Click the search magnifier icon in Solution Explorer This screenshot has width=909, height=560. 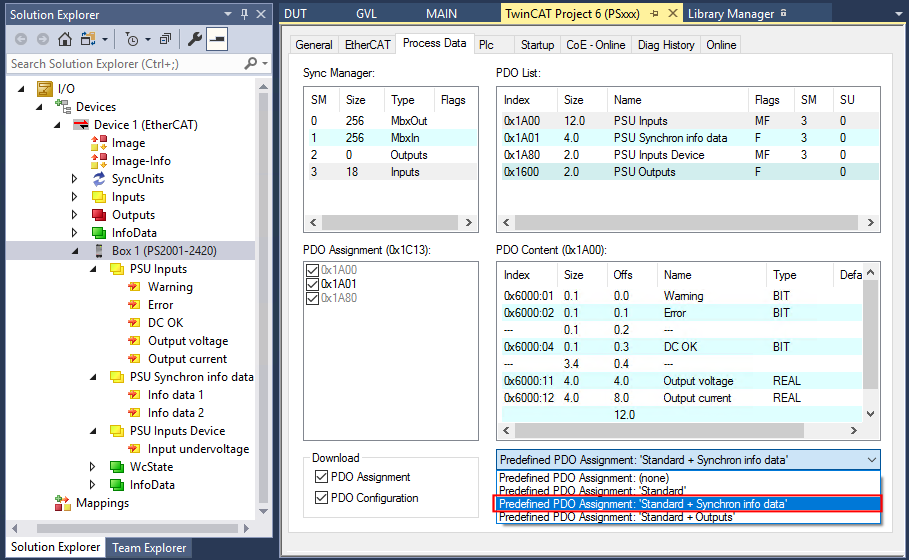coord(250,63)
